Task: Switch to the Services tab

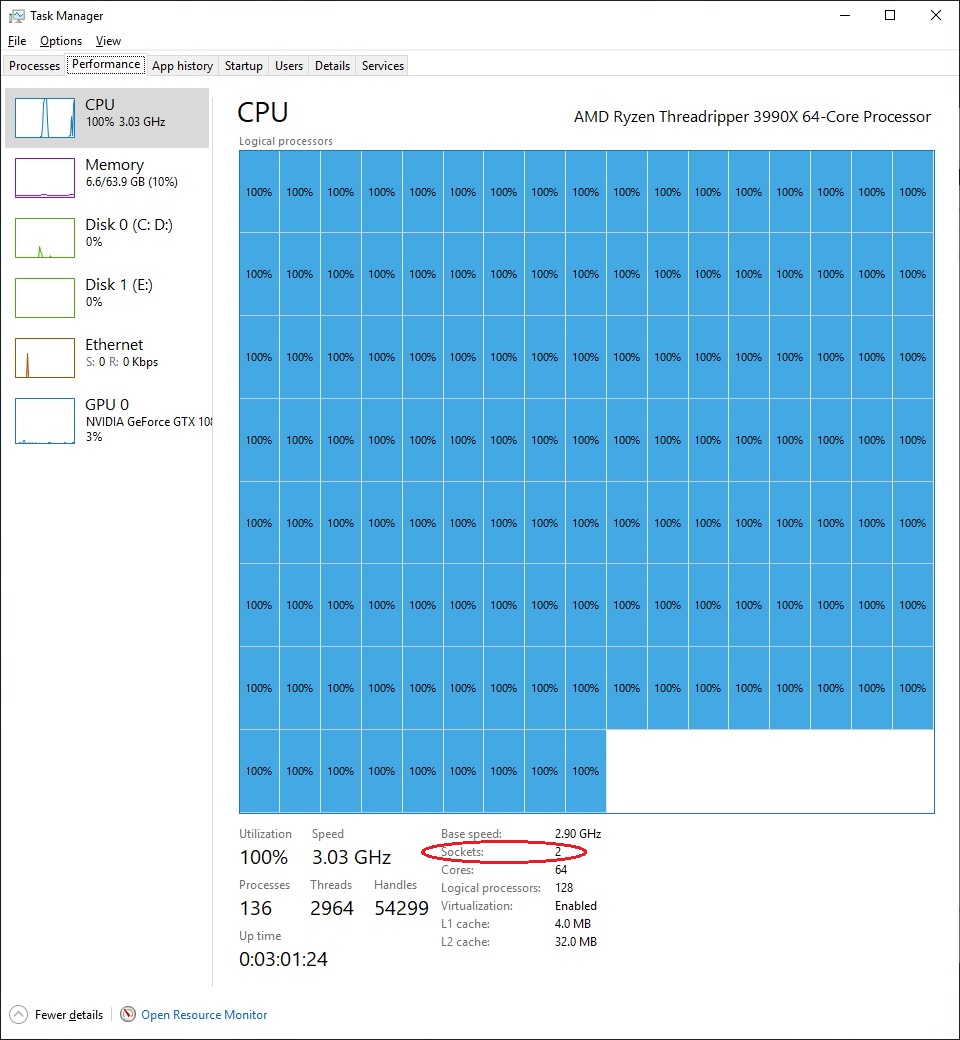Action: pyautogui.click(x=383, y=66)
